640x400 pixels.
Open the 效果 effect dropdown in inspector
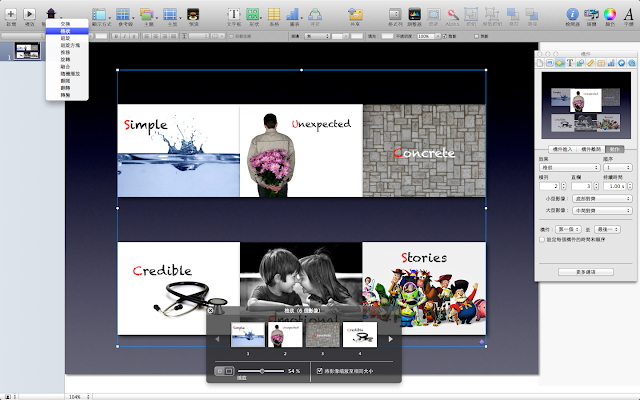click(x=569, y=167)
